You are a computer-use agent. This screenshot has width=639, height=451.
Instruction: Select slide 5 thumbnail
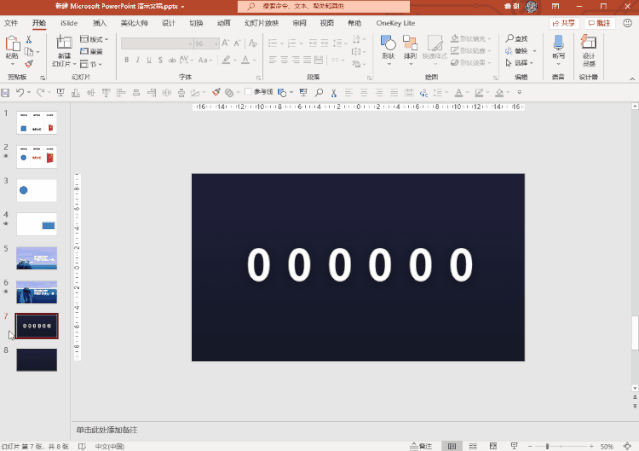pos(37,258)
